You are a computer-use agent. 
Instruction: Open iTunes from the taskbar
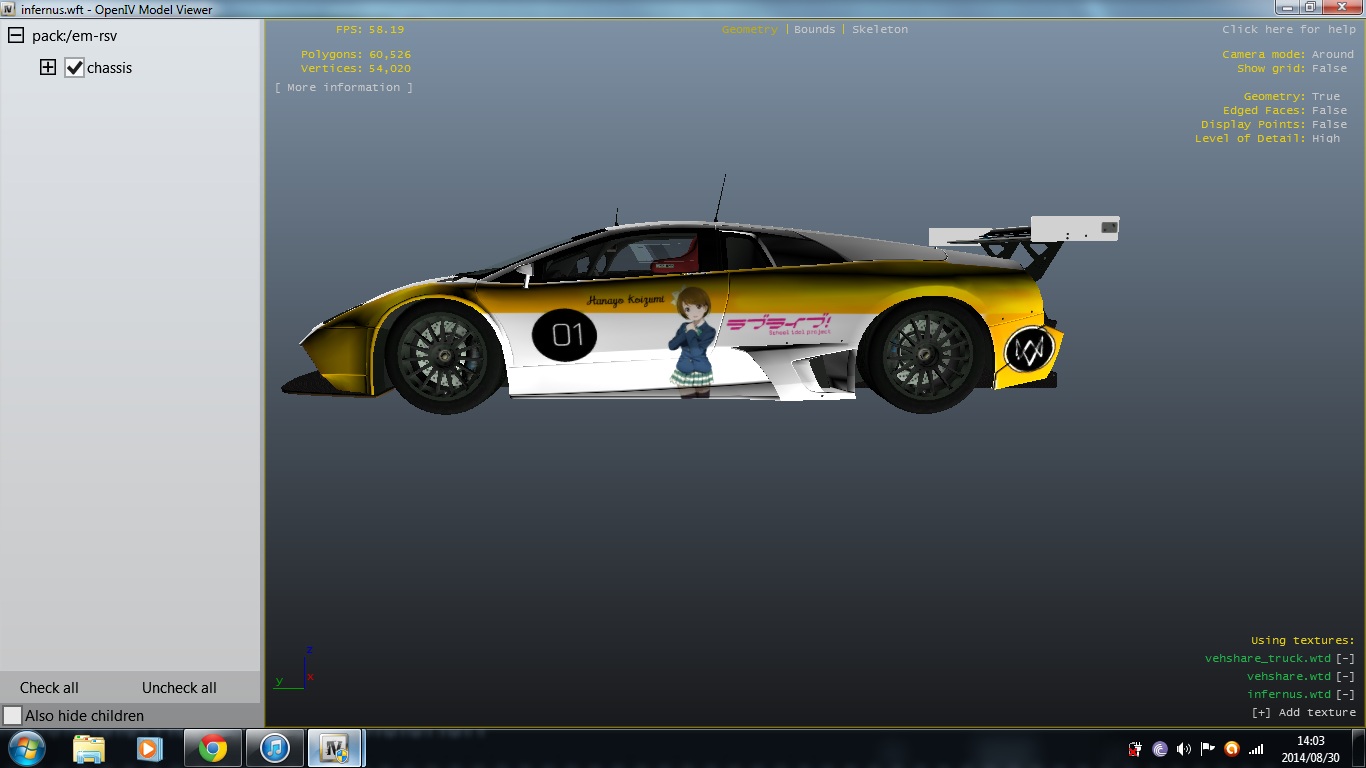coord(275,748)
